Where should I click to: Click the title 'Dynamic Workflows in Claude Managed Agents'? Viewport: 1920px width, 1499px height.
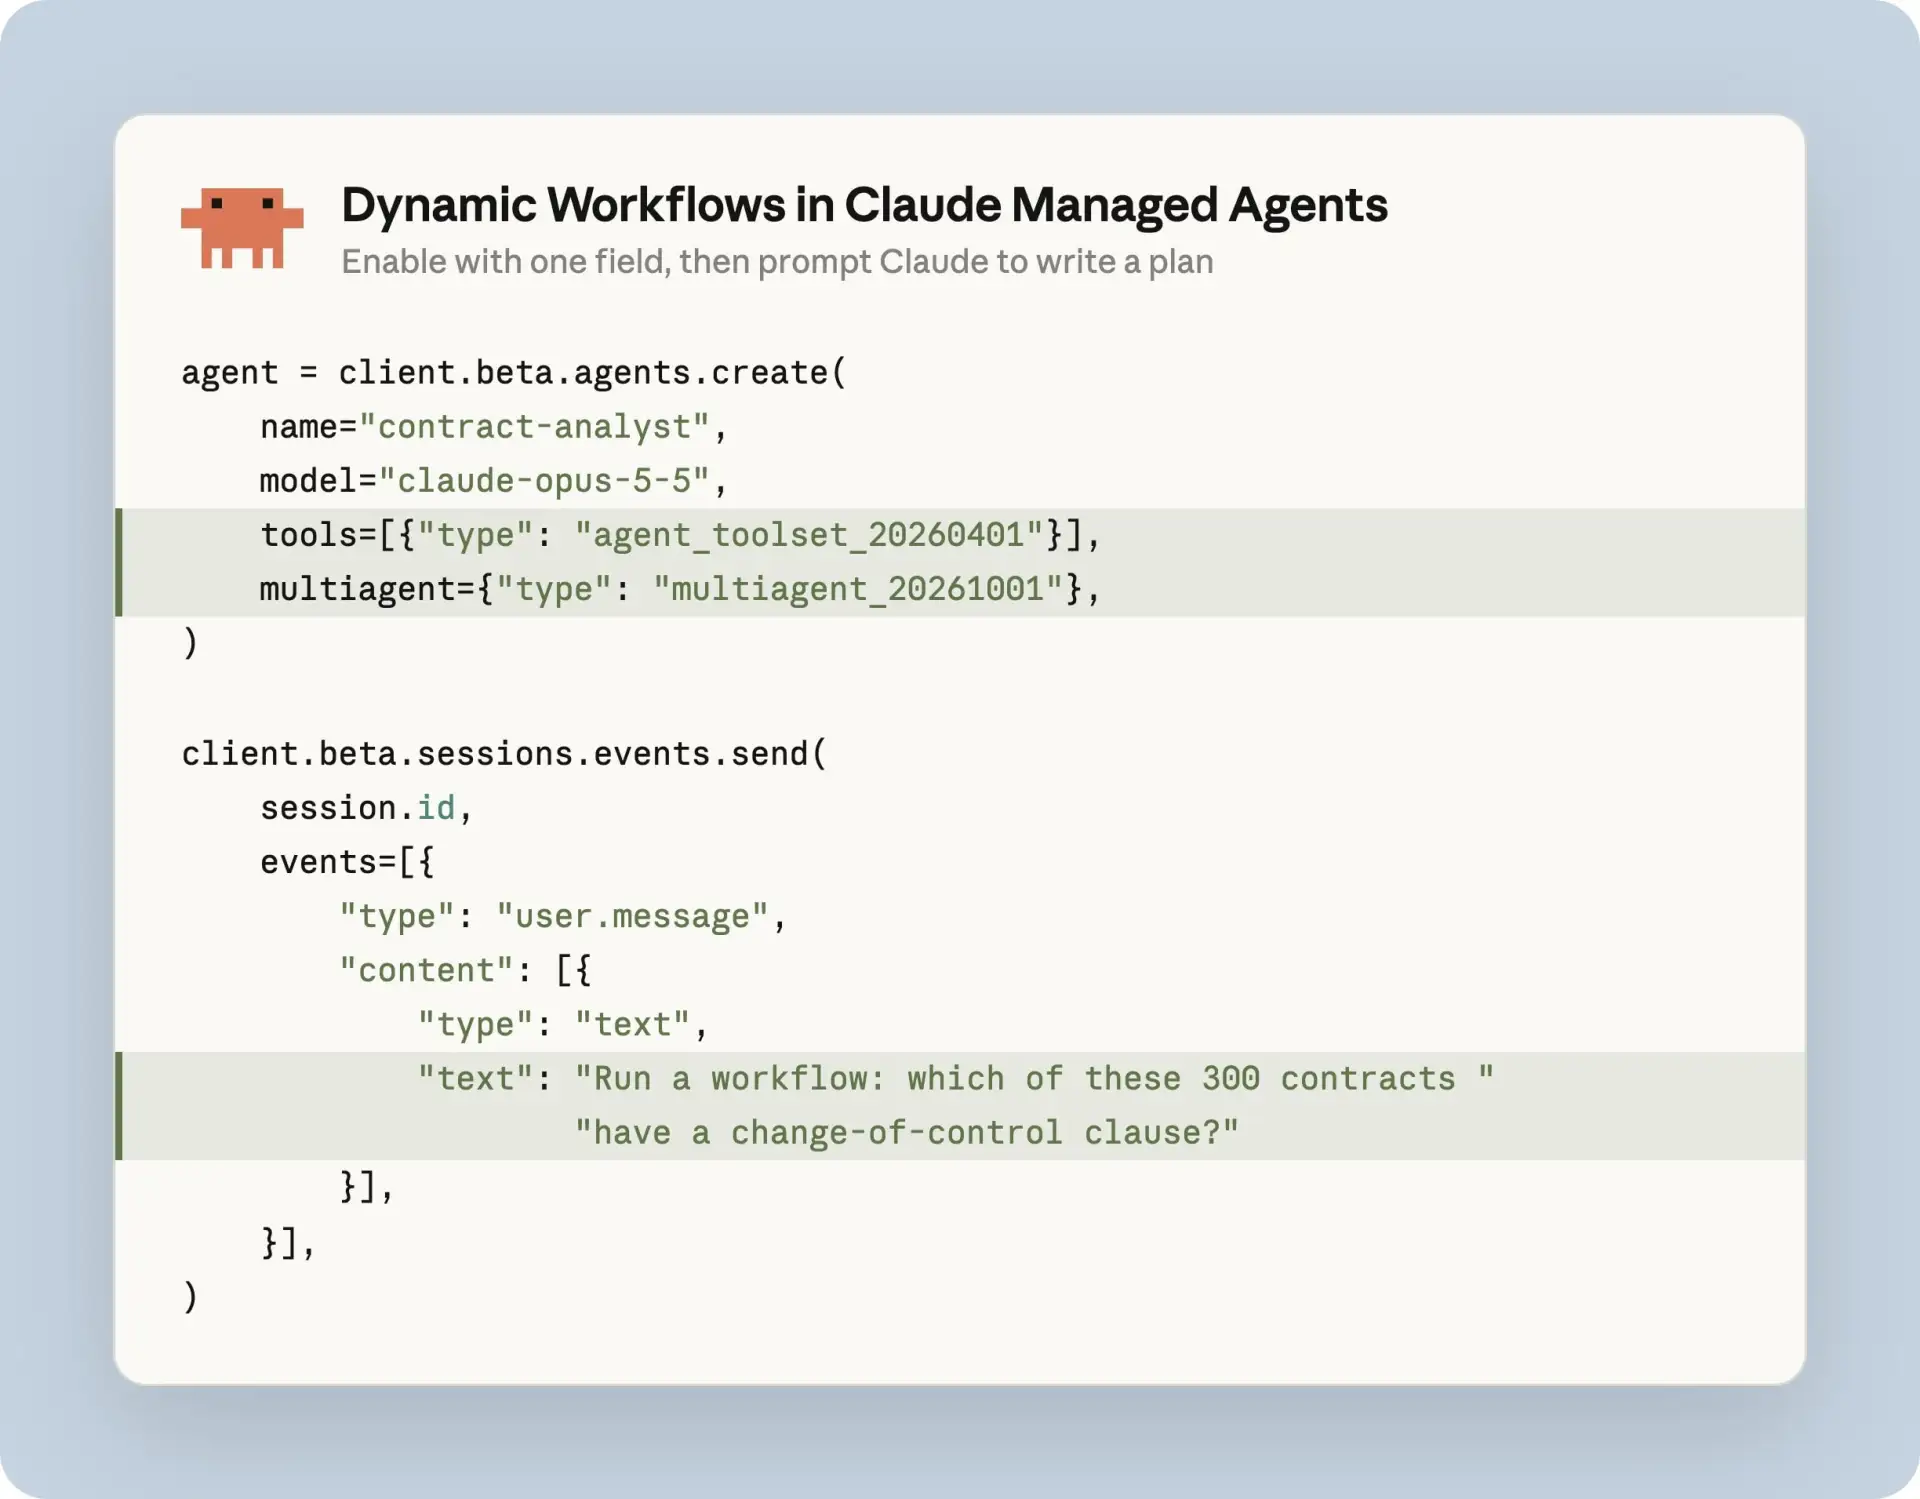point(864,205)
